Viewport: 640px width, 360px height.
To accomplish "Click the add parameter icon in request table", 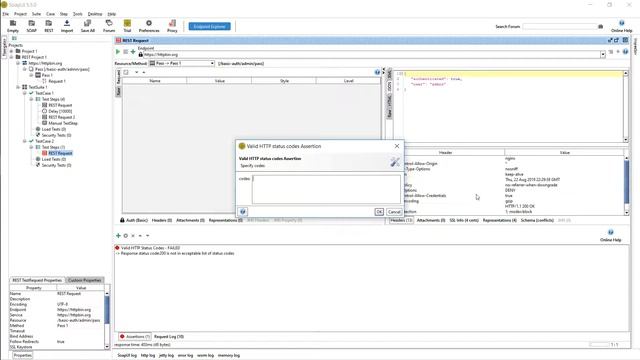I will (x=126, y=72).
